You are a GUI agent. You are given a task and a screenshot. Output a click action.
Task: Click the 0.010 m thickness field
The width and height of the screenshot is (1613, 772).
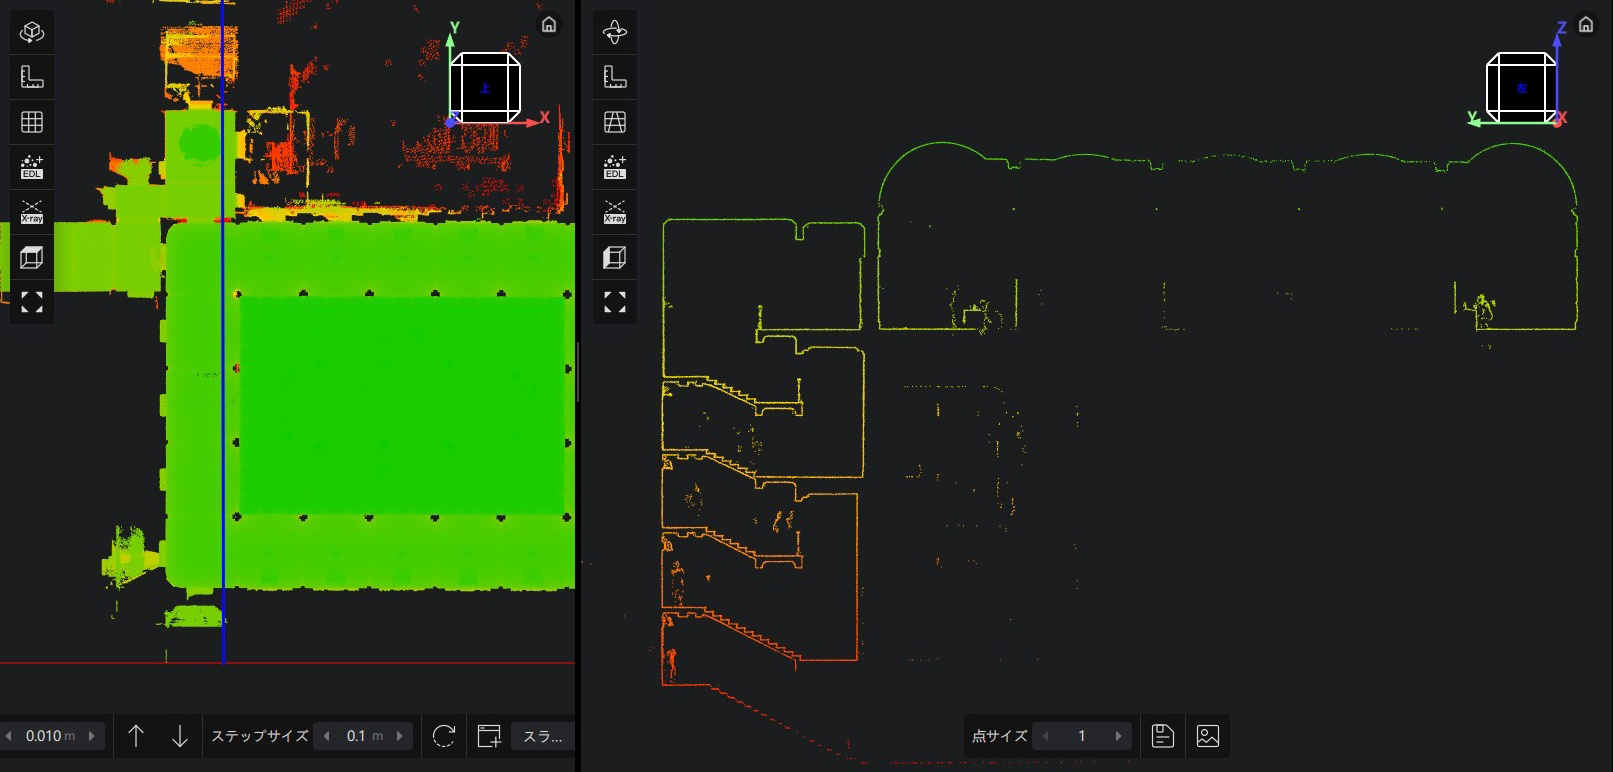pyautogui.click(x=50, y=736)
